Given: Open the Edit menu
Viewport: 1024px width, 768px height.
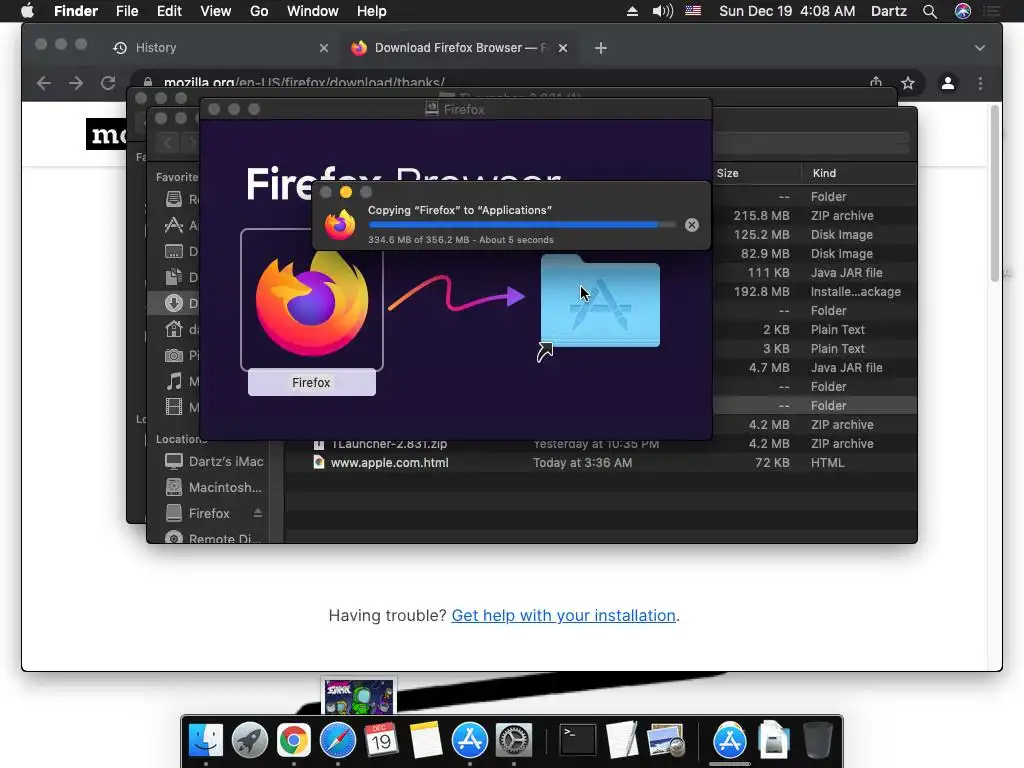Looking at the screenshot, I should 169,11.
